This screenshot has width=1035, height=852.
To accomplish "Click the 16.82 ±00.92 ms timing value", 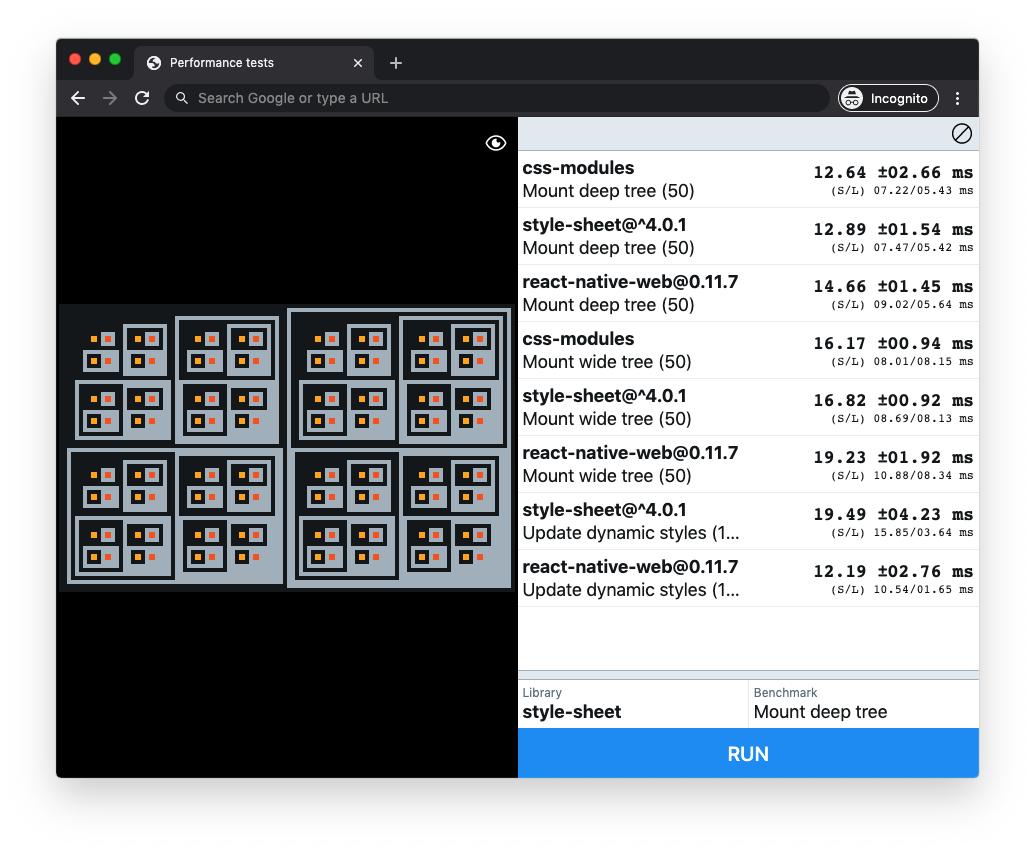I will click(x=893, y=400).
